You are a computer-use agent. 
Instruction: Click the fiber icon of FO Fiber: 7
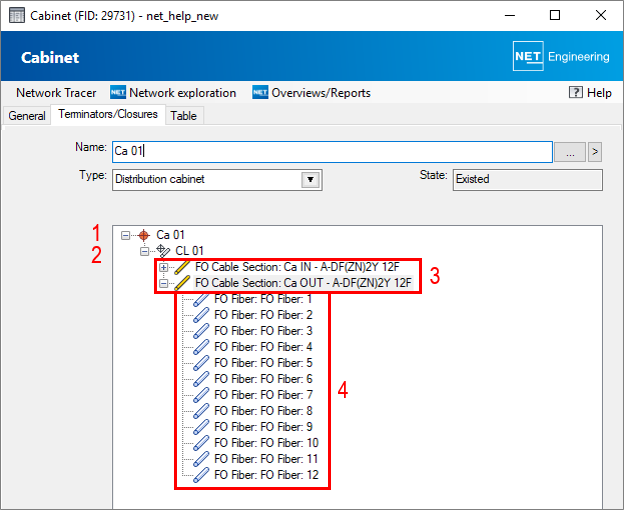201,395
